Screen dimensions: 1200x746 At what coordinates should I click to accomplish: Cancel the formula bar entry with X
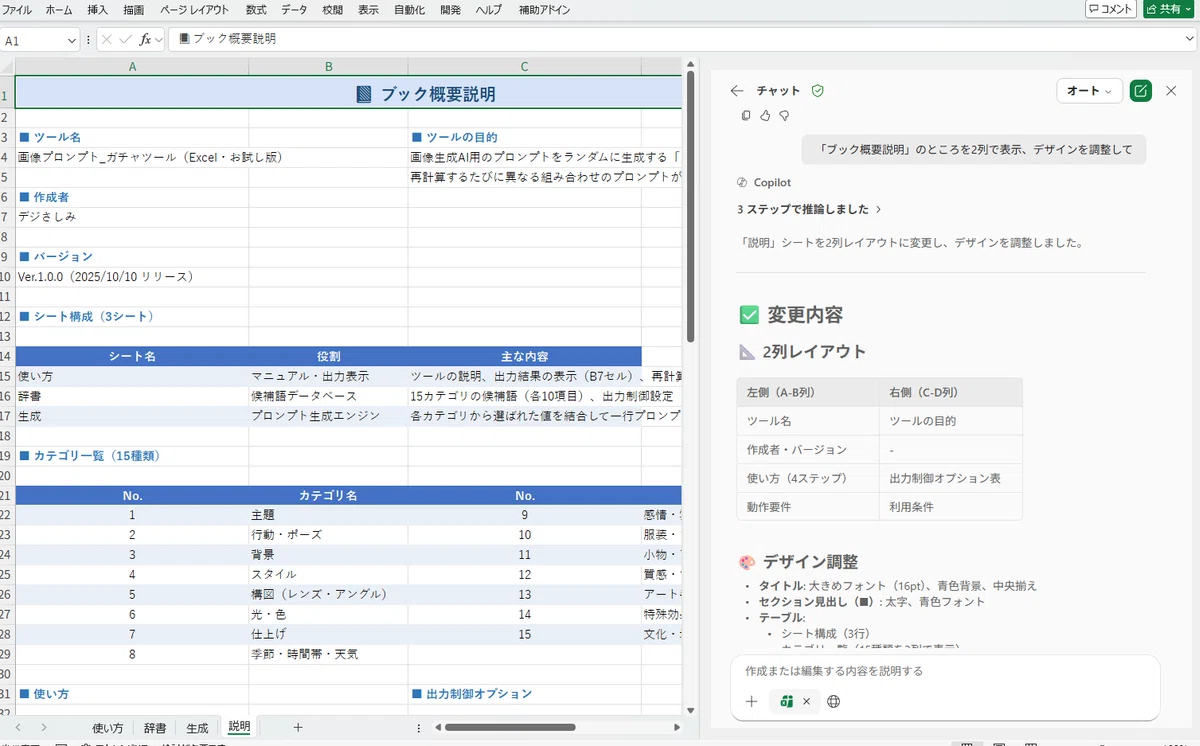(106, 39)
